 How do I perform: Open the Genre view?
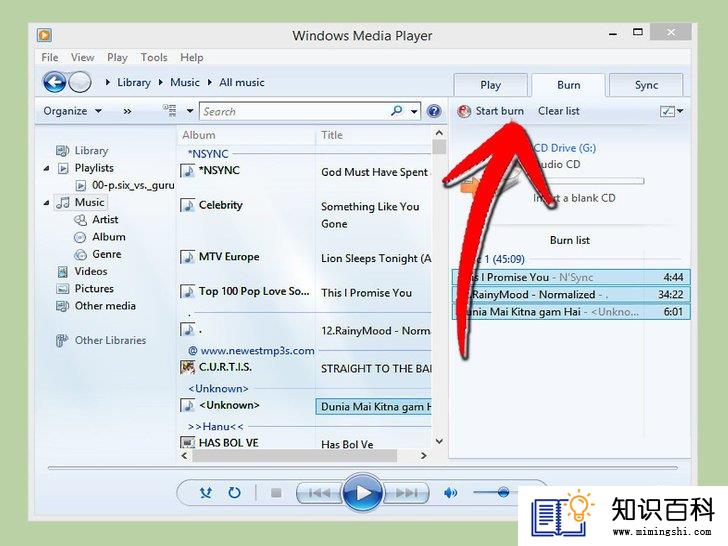[x=106, y=254]
